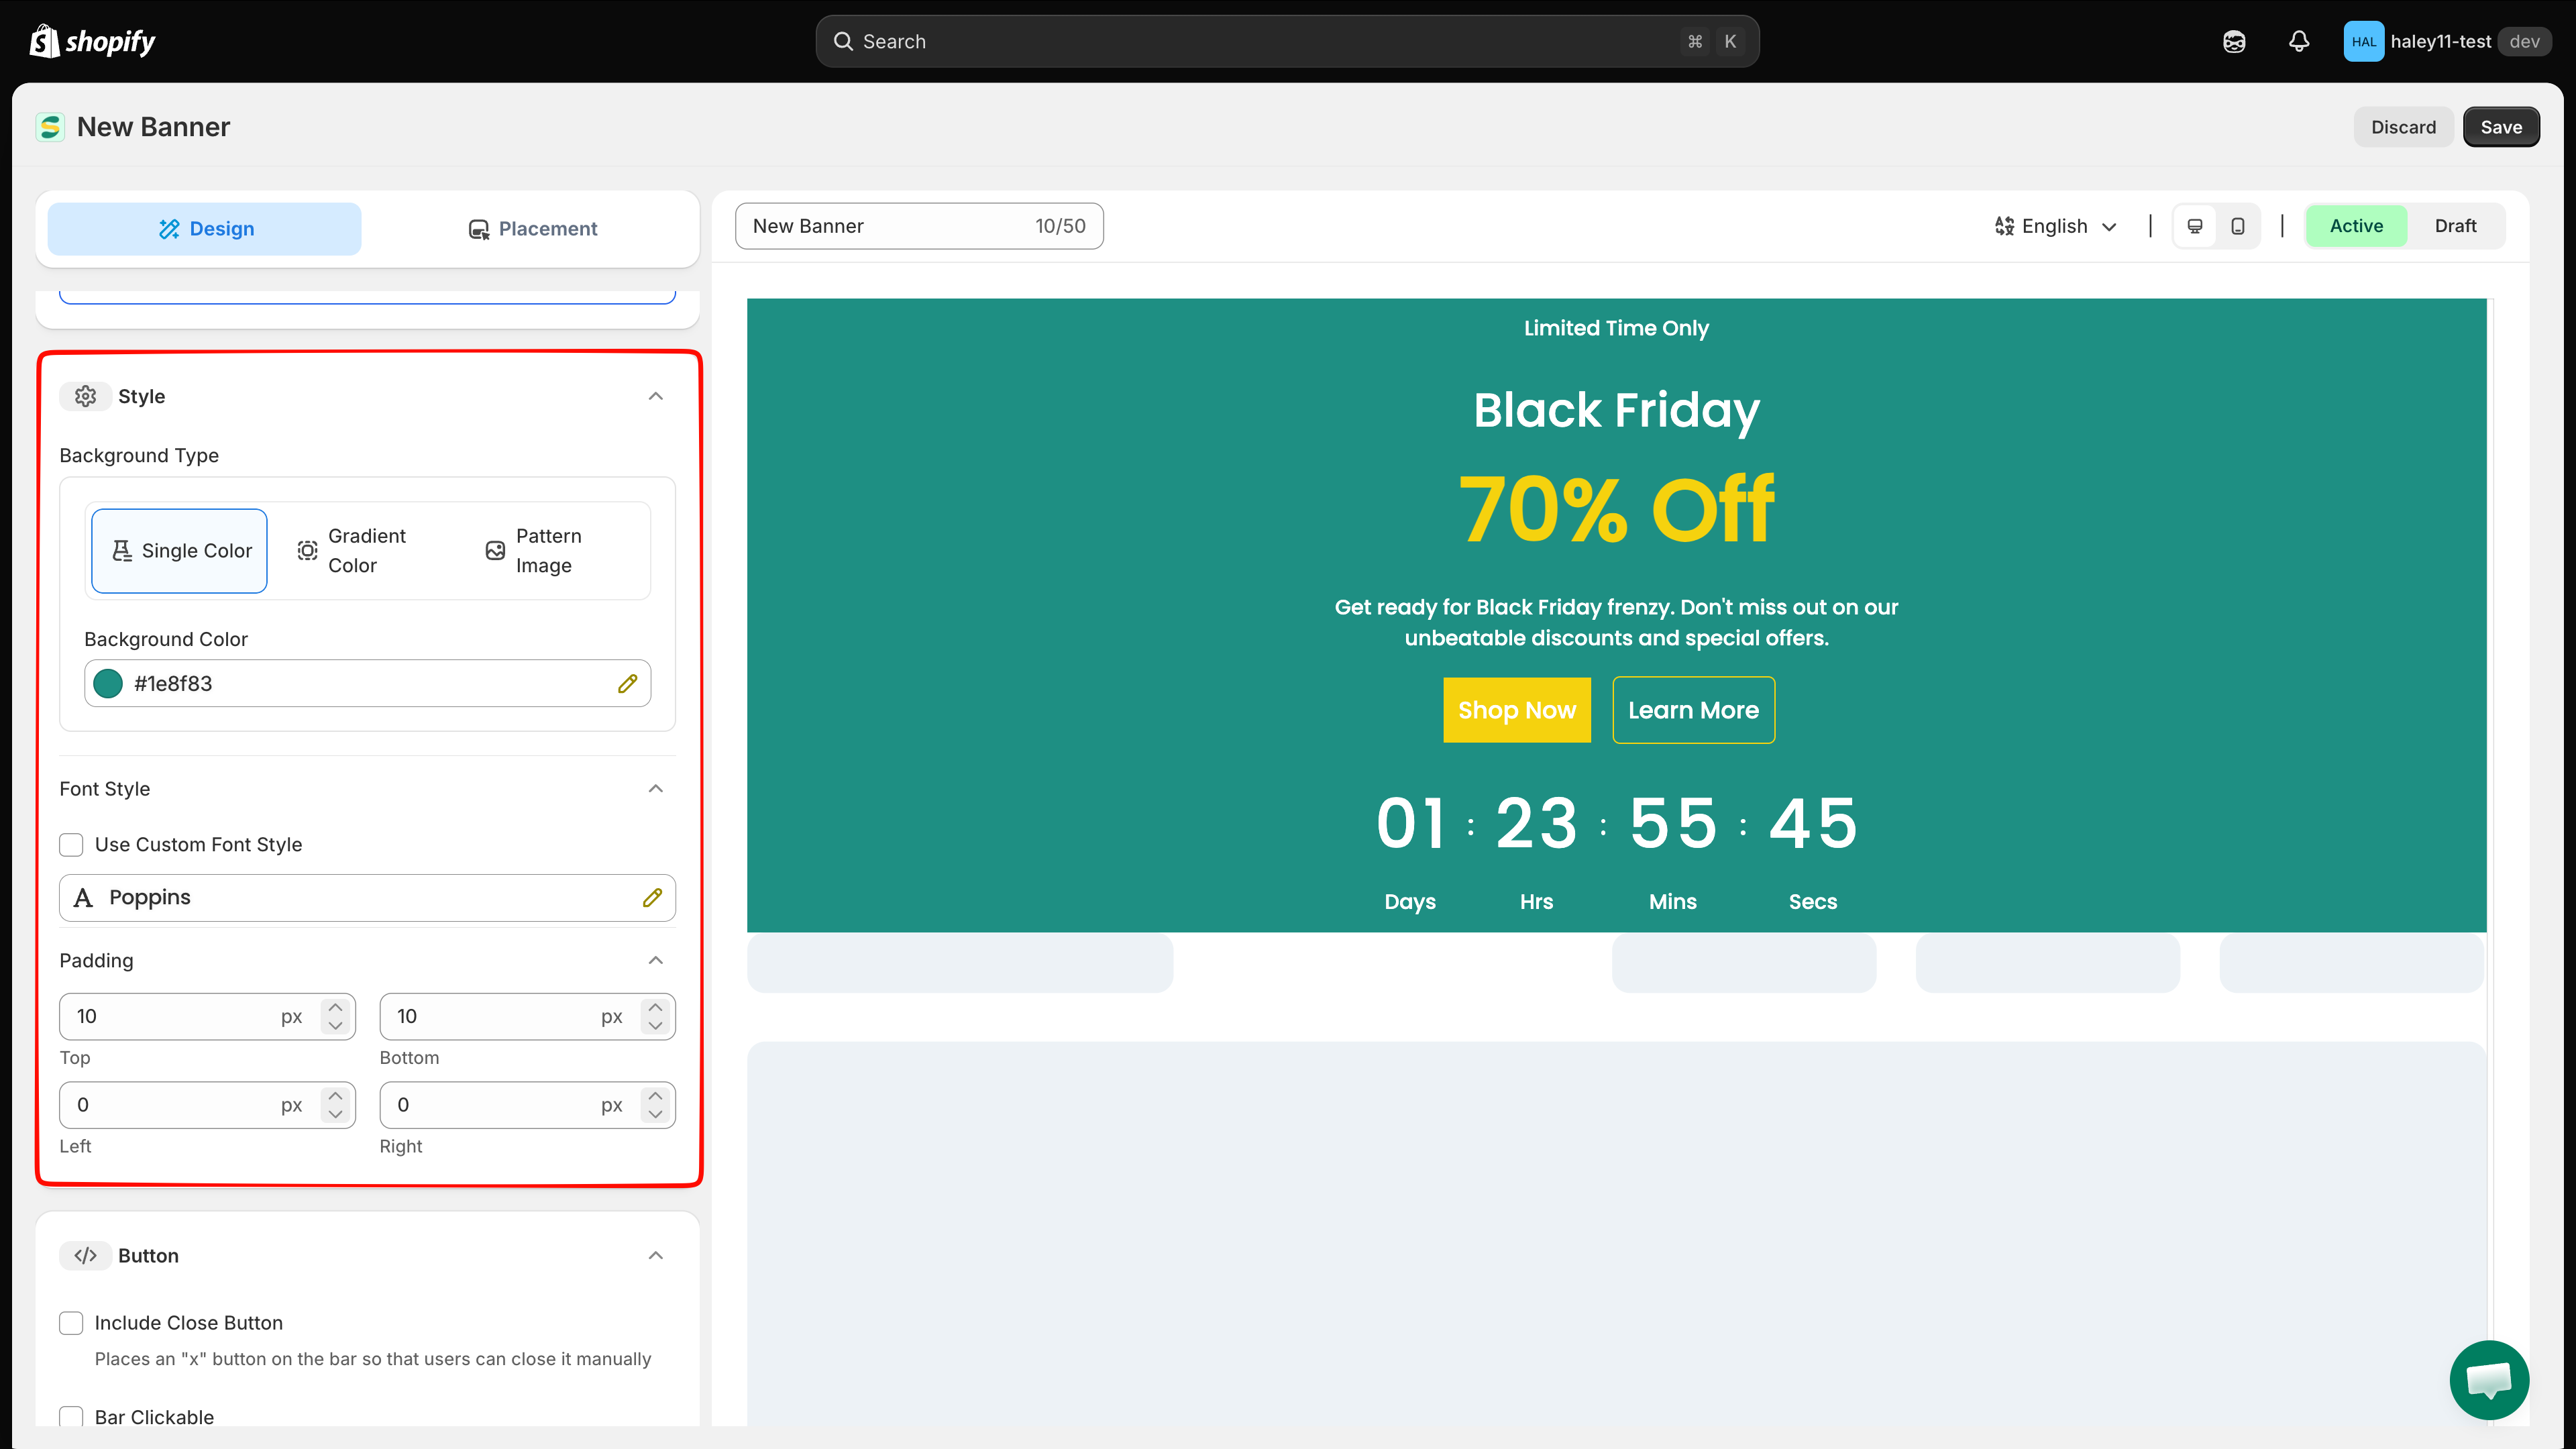Click the New Banner name field
The image size is (2576, 1449).
tap(919, 226)
